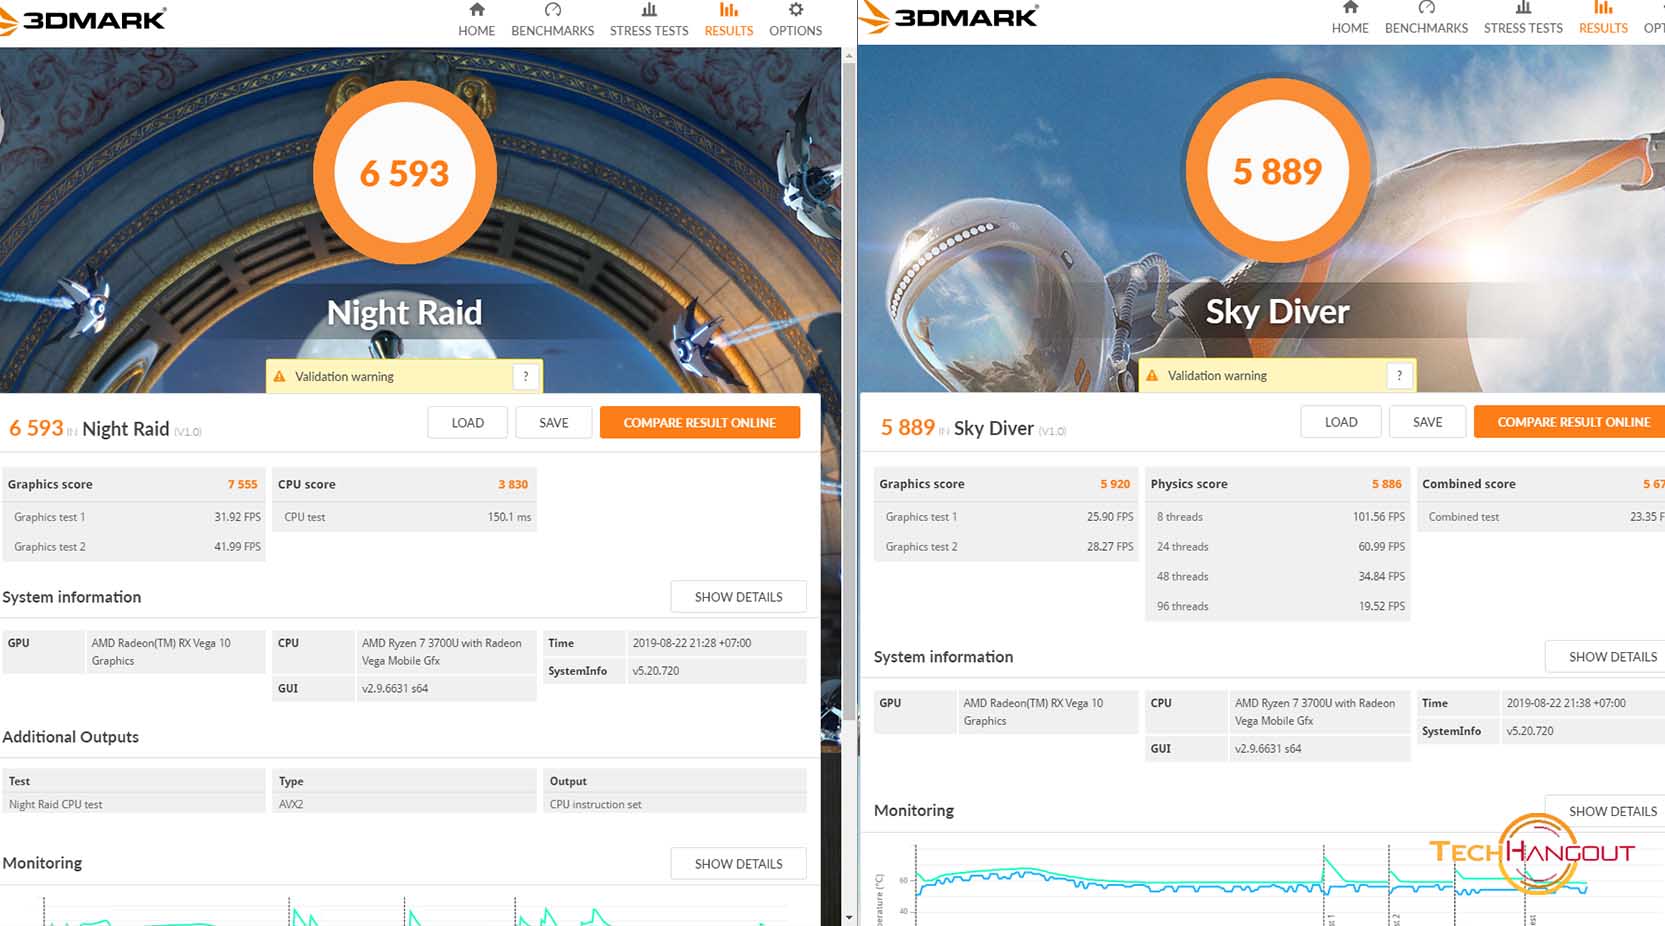Click Night Raid CPU test row in Additional Outputs
Screen dimensions: 1665x926
134,804
